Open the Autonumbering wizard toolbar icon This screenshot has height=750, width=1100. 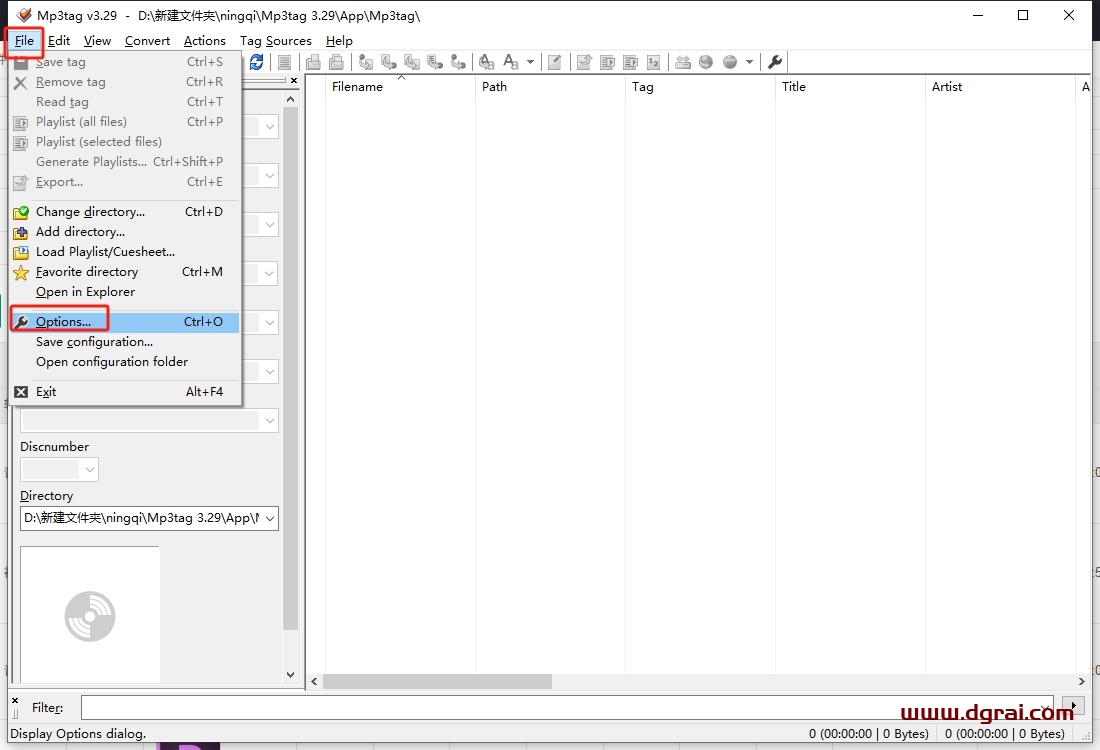[x=653, y=62]
